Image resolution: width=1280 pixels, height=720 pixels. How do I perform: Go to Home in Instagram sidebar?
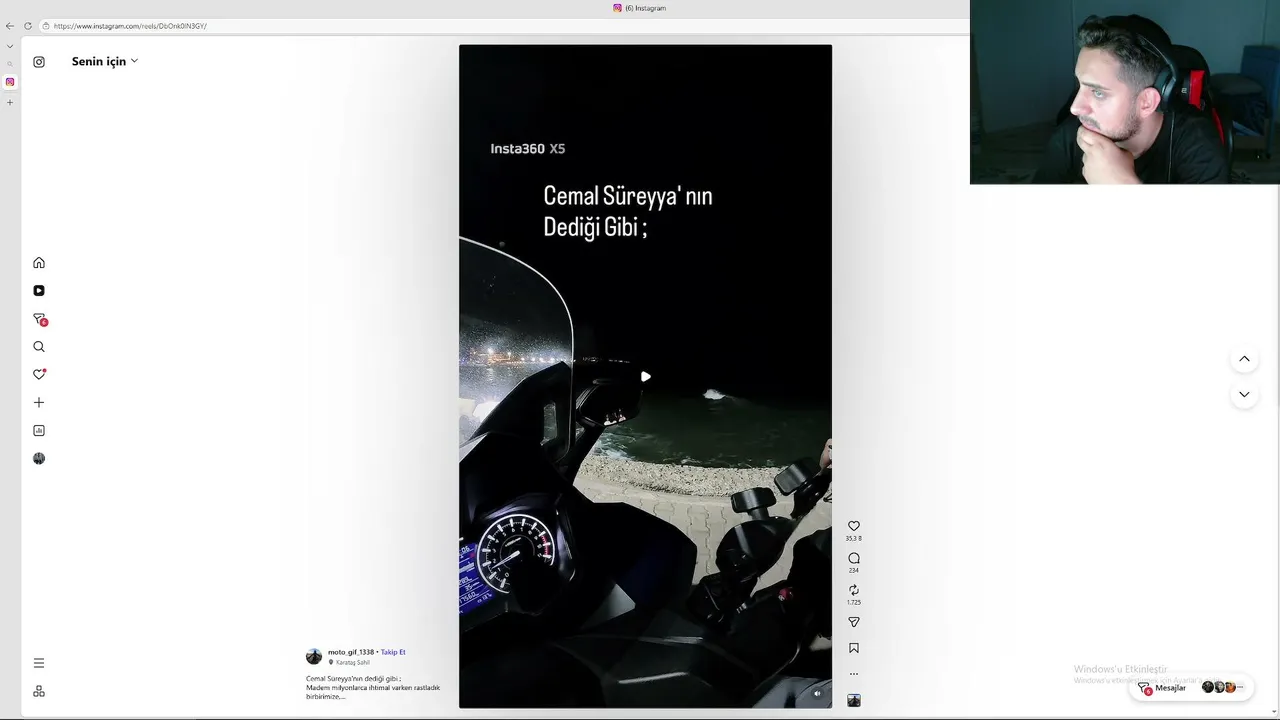(x=39, y=263)
